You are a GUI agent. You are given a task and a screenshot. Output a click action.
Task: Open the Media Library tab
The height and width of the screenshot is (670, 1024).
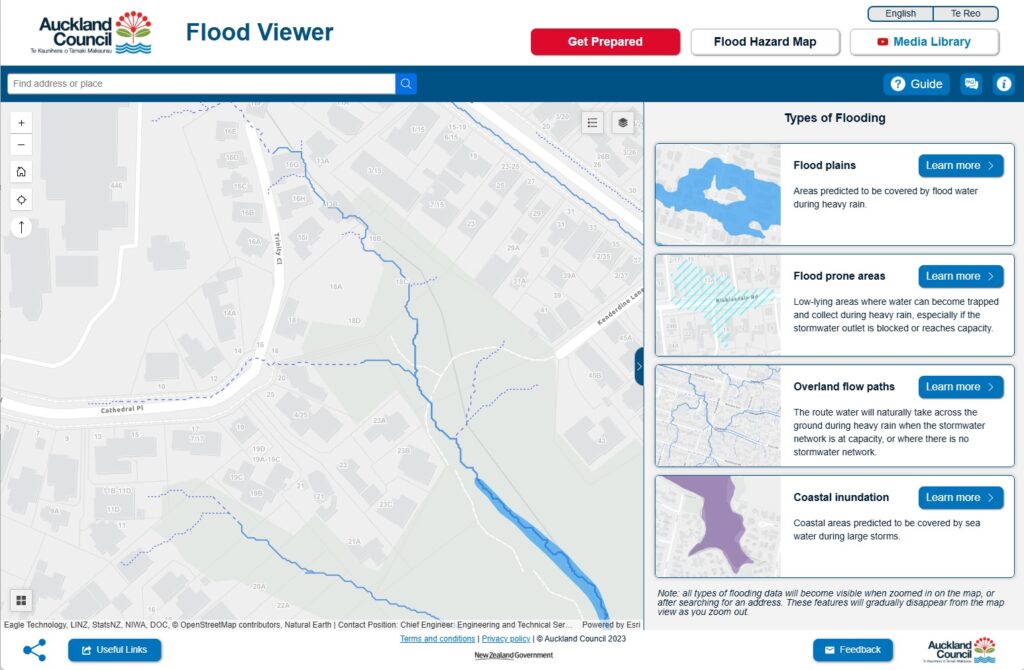[x=924, y=42]
